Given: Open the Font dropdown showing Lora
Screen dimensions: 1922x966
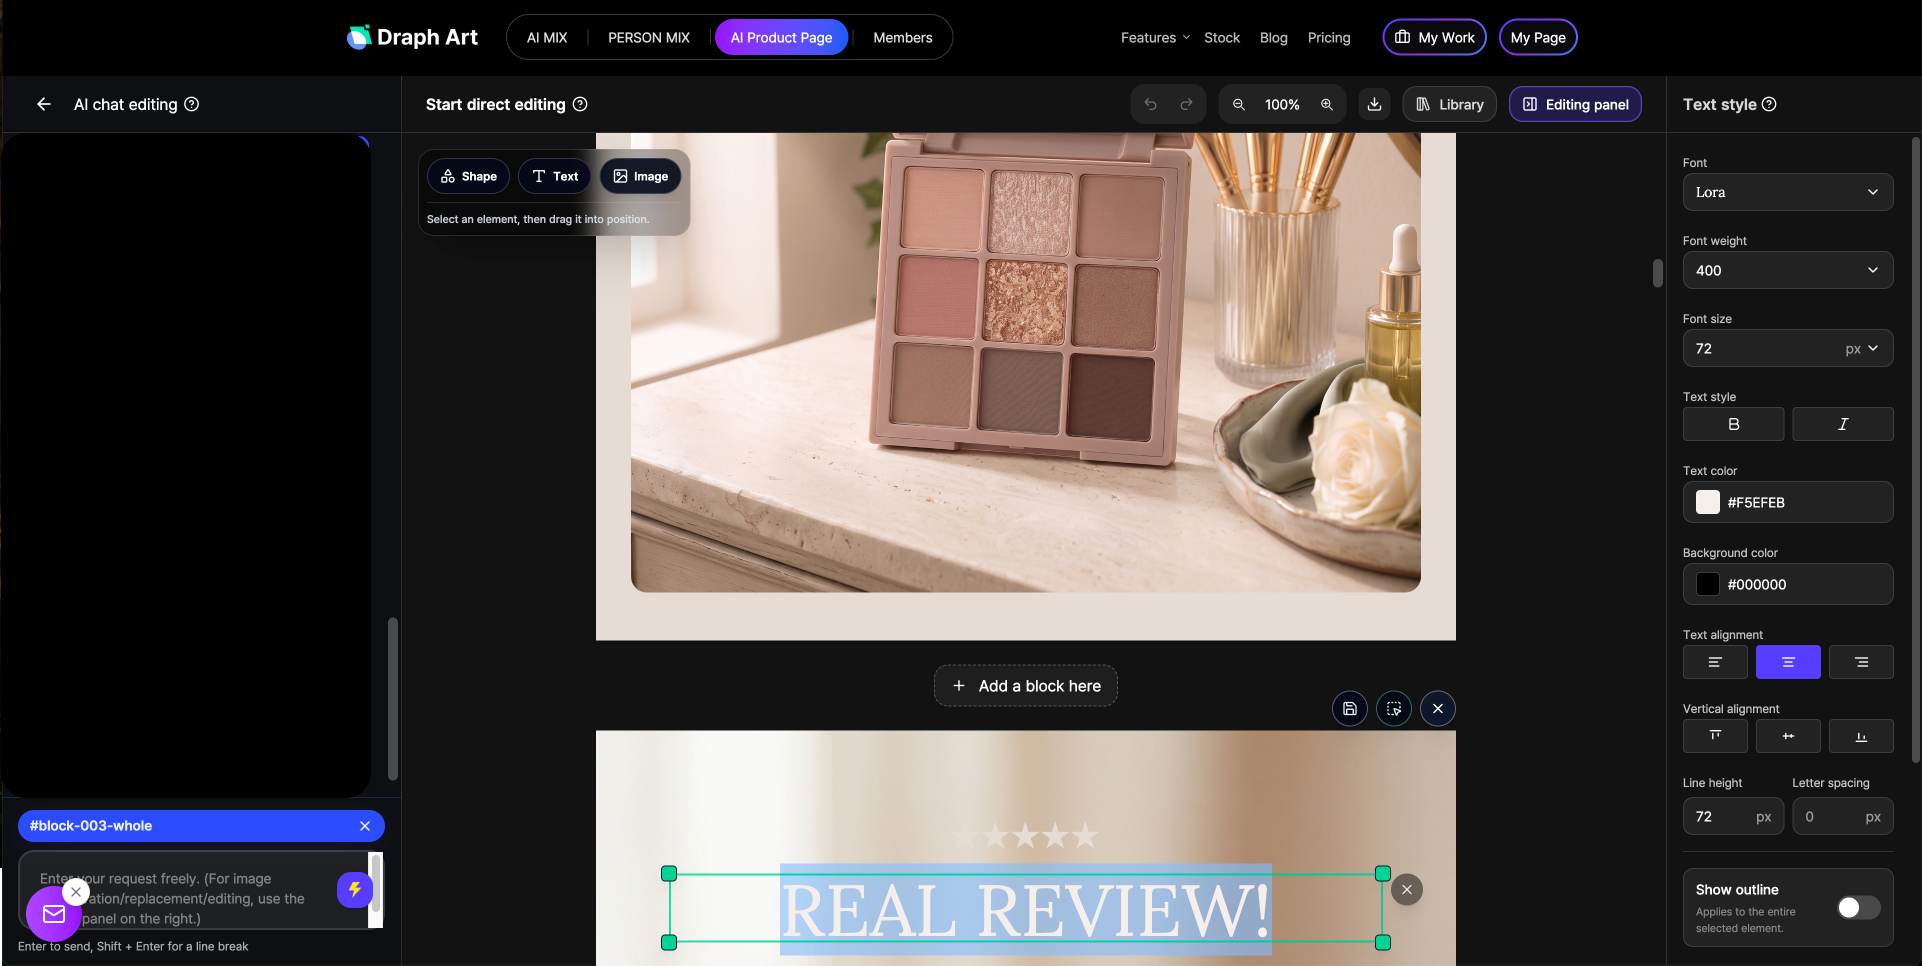Looking at the screenshot, I should (x=1788, y=192).
